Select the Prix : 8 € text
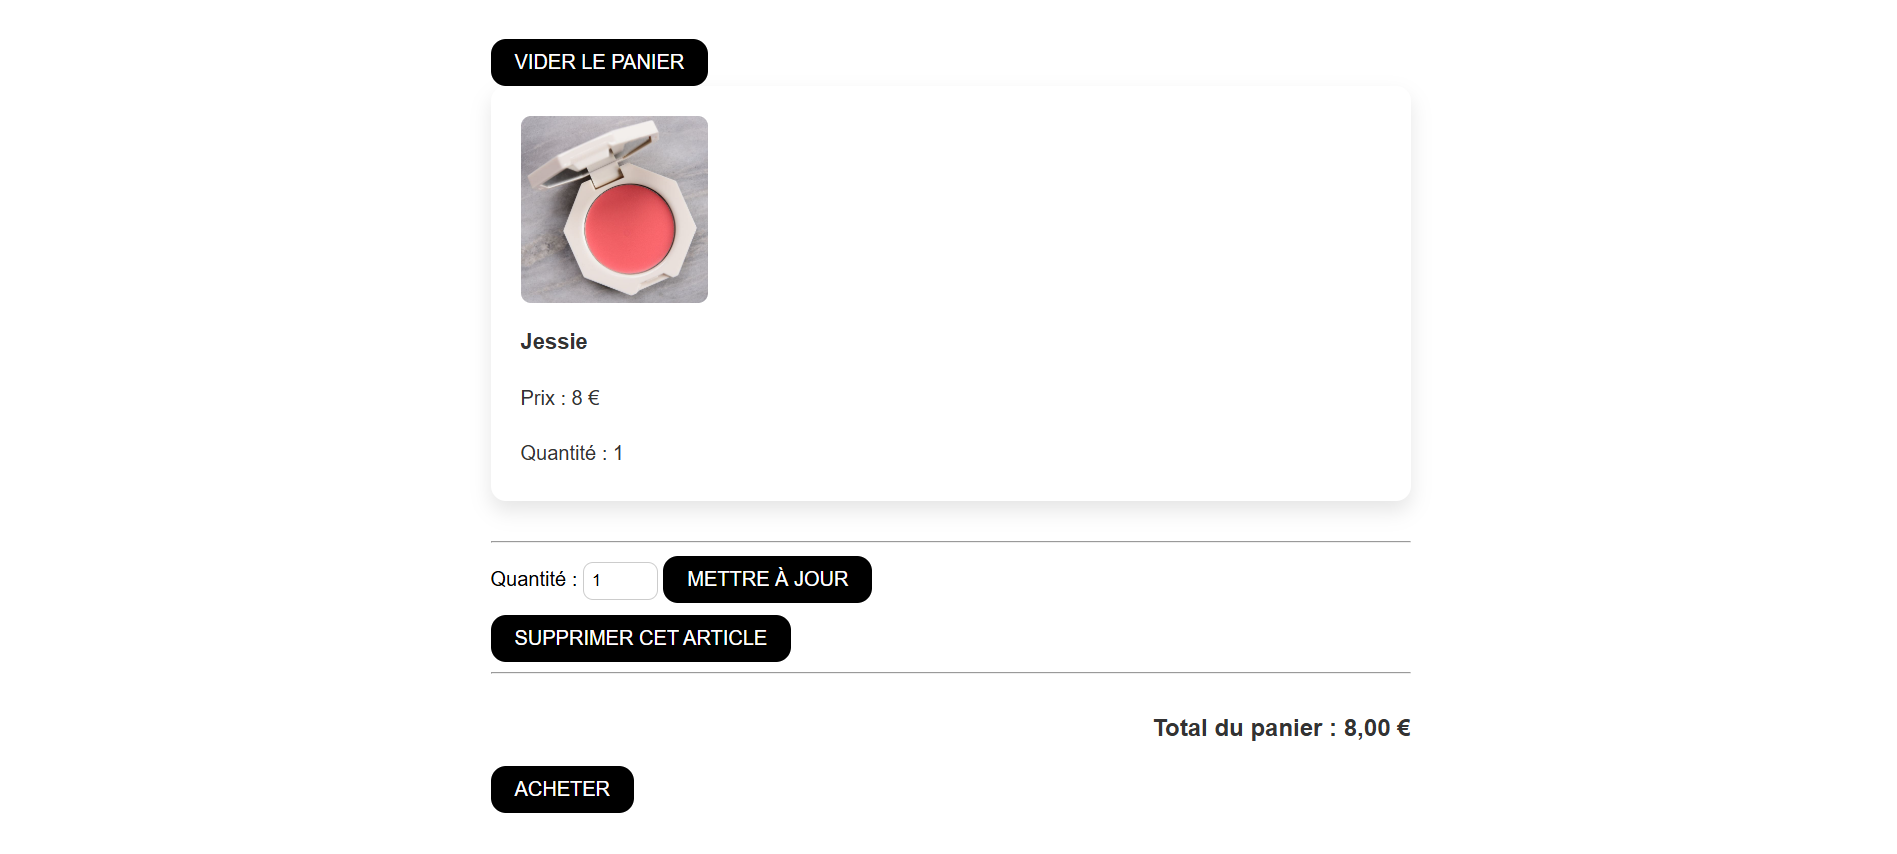The image size is (1897, 854). (559, 398)
